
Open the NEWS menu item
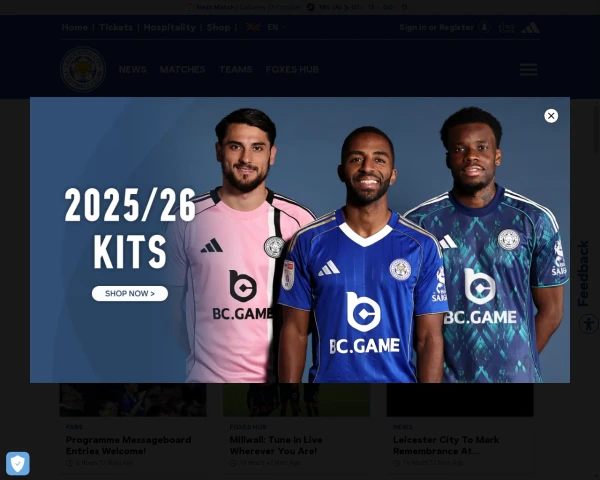coord(133,69)
